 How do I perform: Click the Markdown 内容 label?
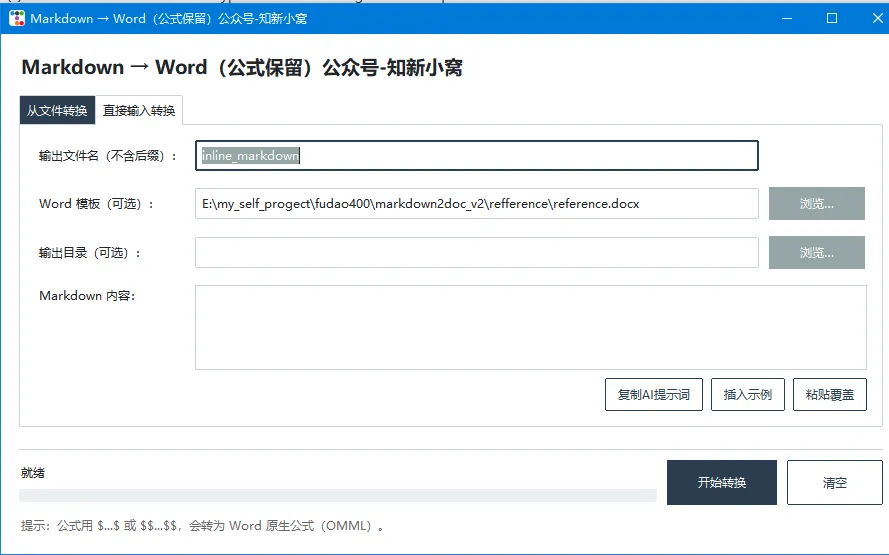coord(87,295)
